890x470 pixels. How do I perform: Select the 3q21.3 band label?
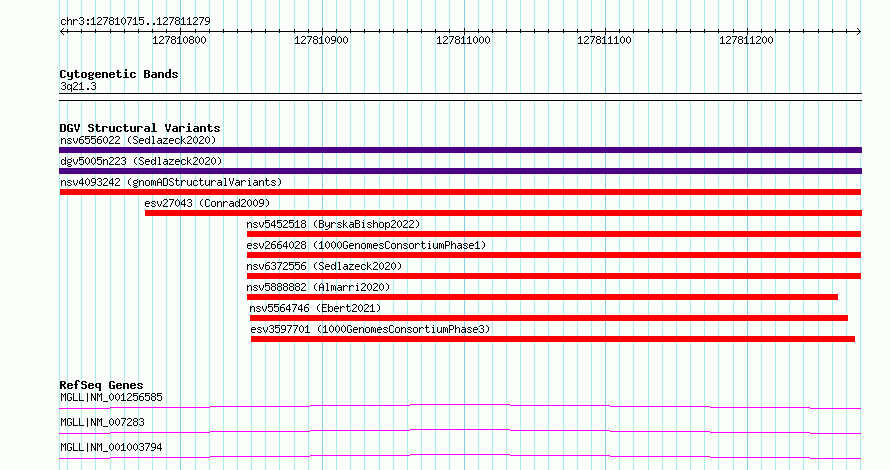pos(78,86)
